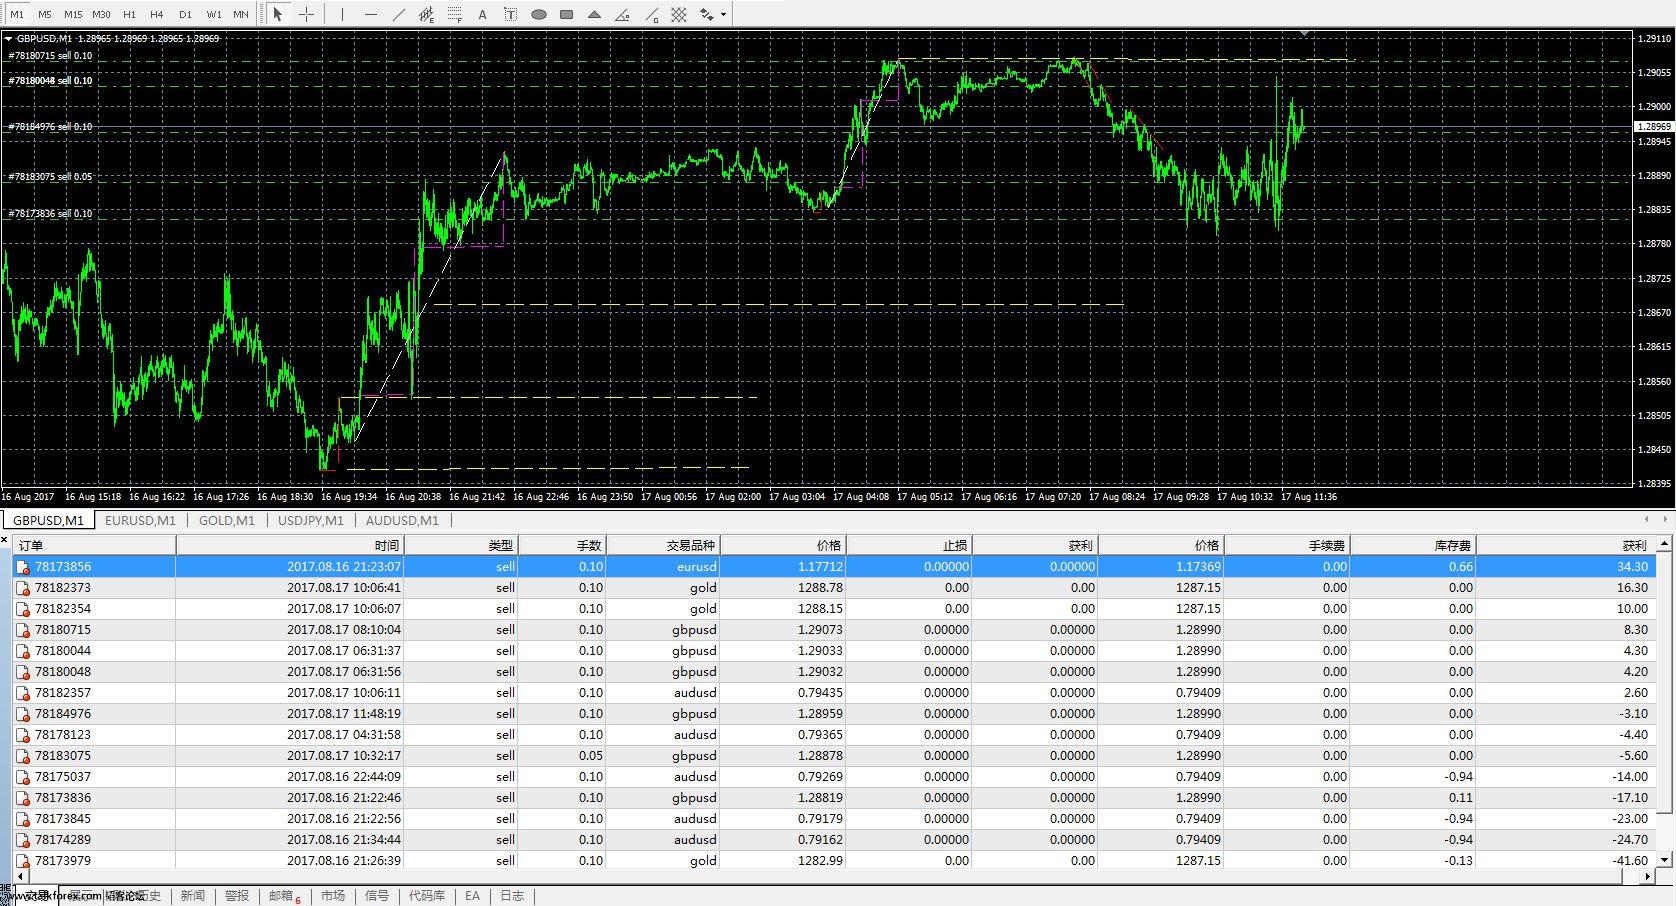Sort orders by 类型 column header

pyautogui.click(x=461, y=545)
